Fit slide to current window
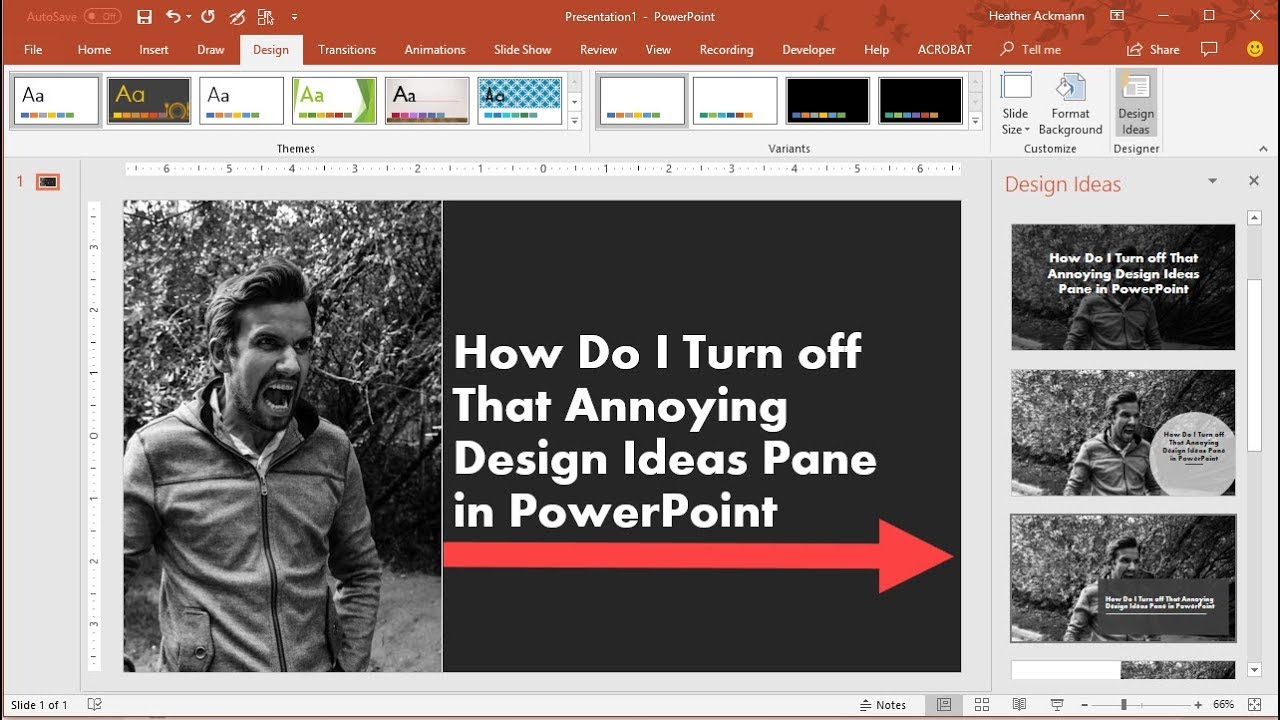The height and width of the screenshot is (720, 1280). coord(1255,705)
